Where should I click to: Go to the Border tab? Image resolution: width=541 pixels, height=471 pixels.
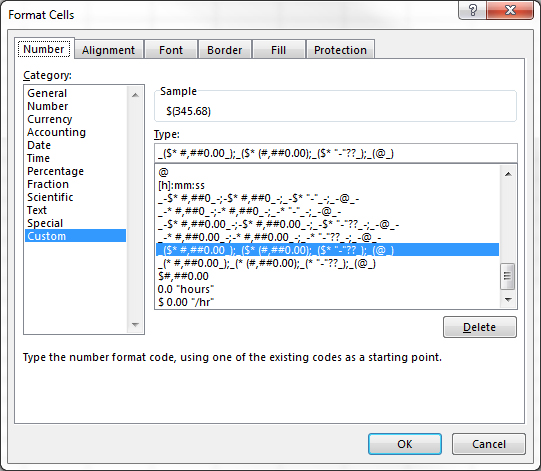pyautogui.click(x=225, y=50)
